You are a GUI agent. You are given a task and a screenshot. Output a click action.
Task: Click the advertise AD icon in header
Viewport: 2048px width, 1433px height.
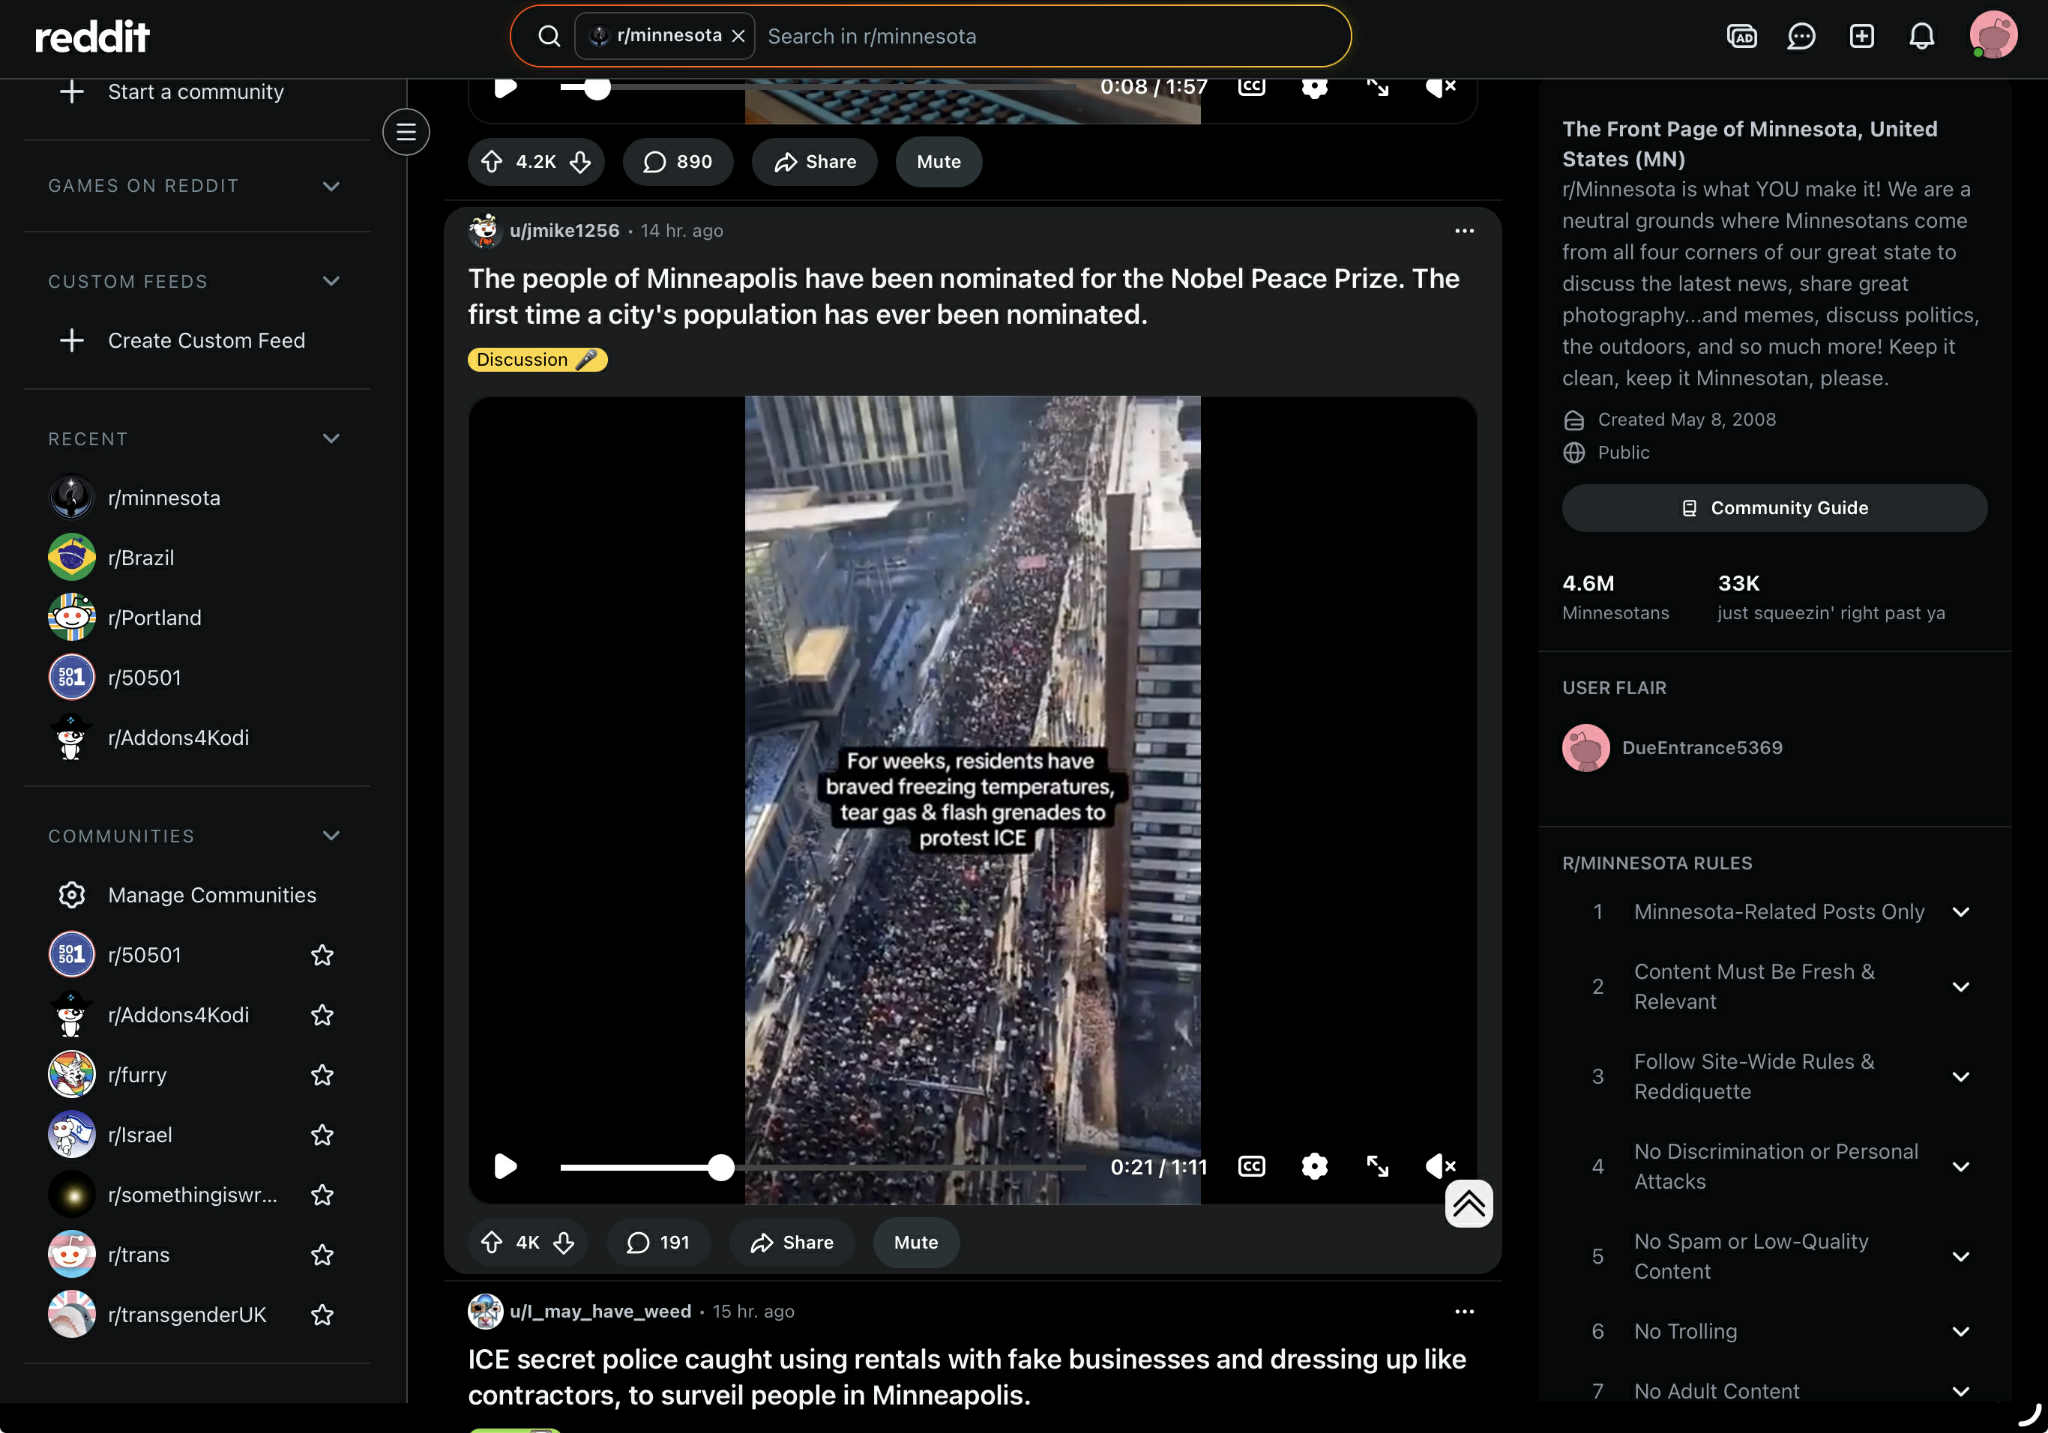[x=1741, y=37]
